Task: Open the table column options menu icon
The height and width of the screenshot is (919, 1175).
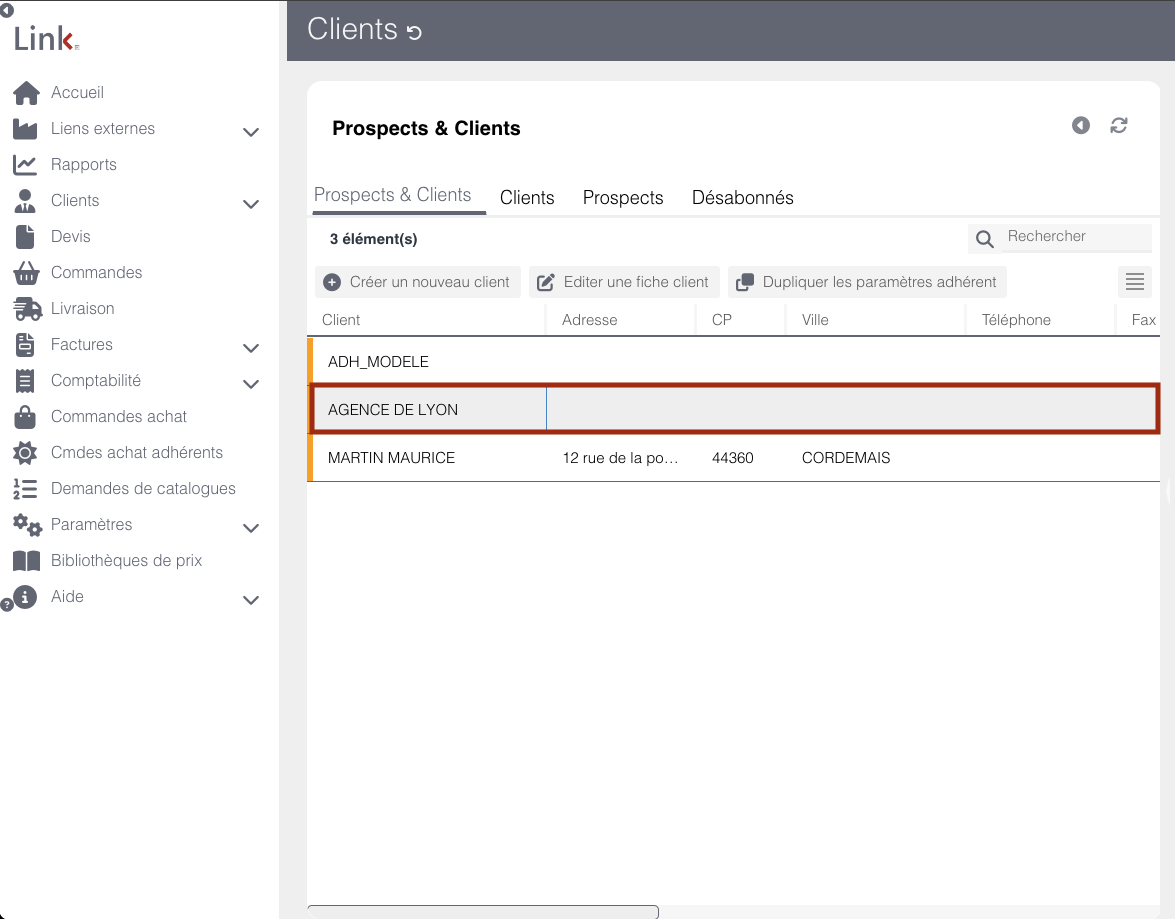Action: click(1135, 282)
